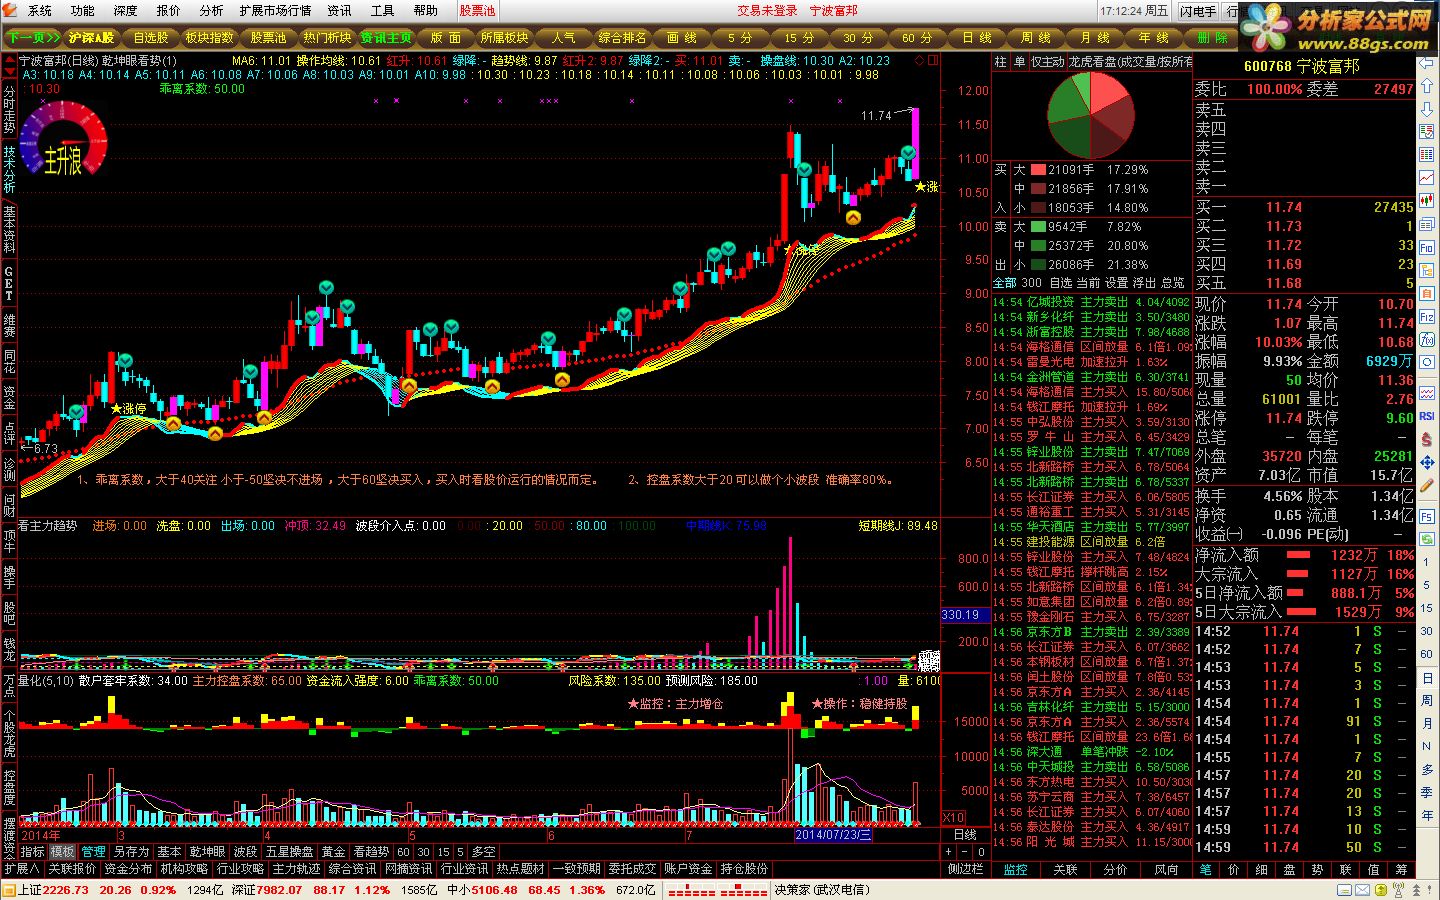
Task: Open the 管理 dropdown in indicator bar
Action: point(94,852)
